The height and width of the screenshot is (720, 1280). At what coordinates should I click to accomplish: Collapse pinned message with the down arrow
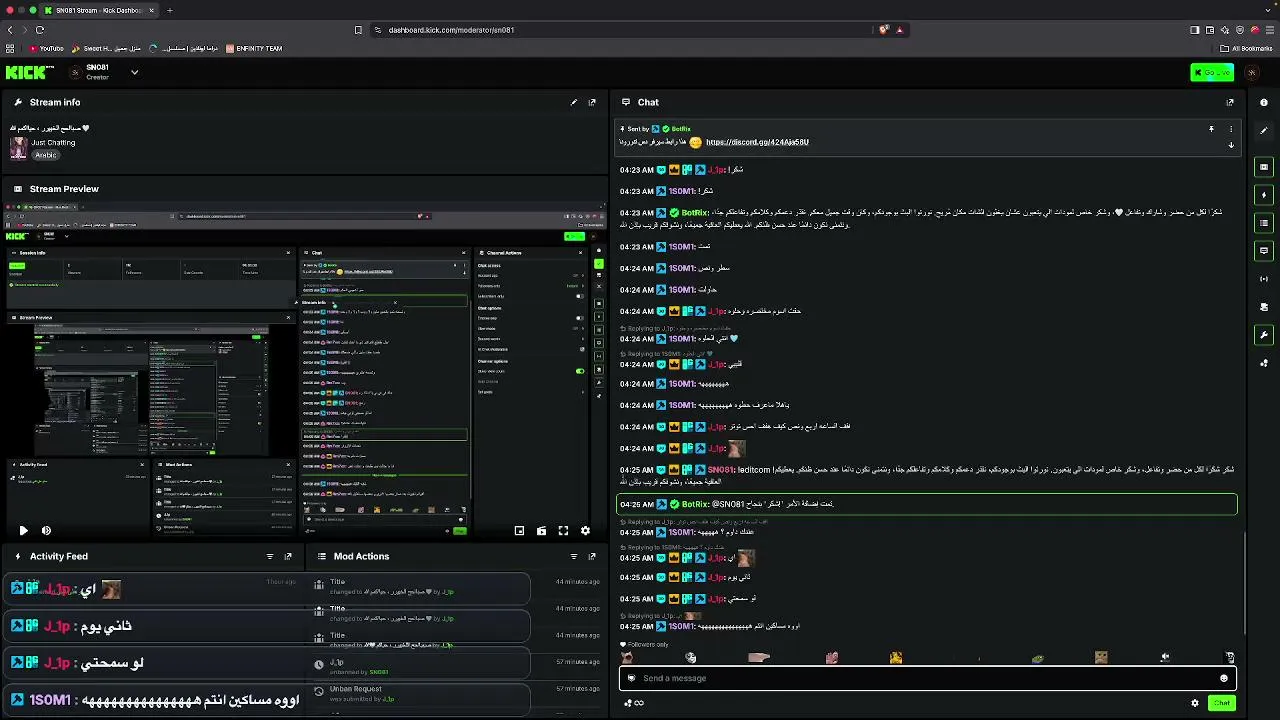(1231, 145)
